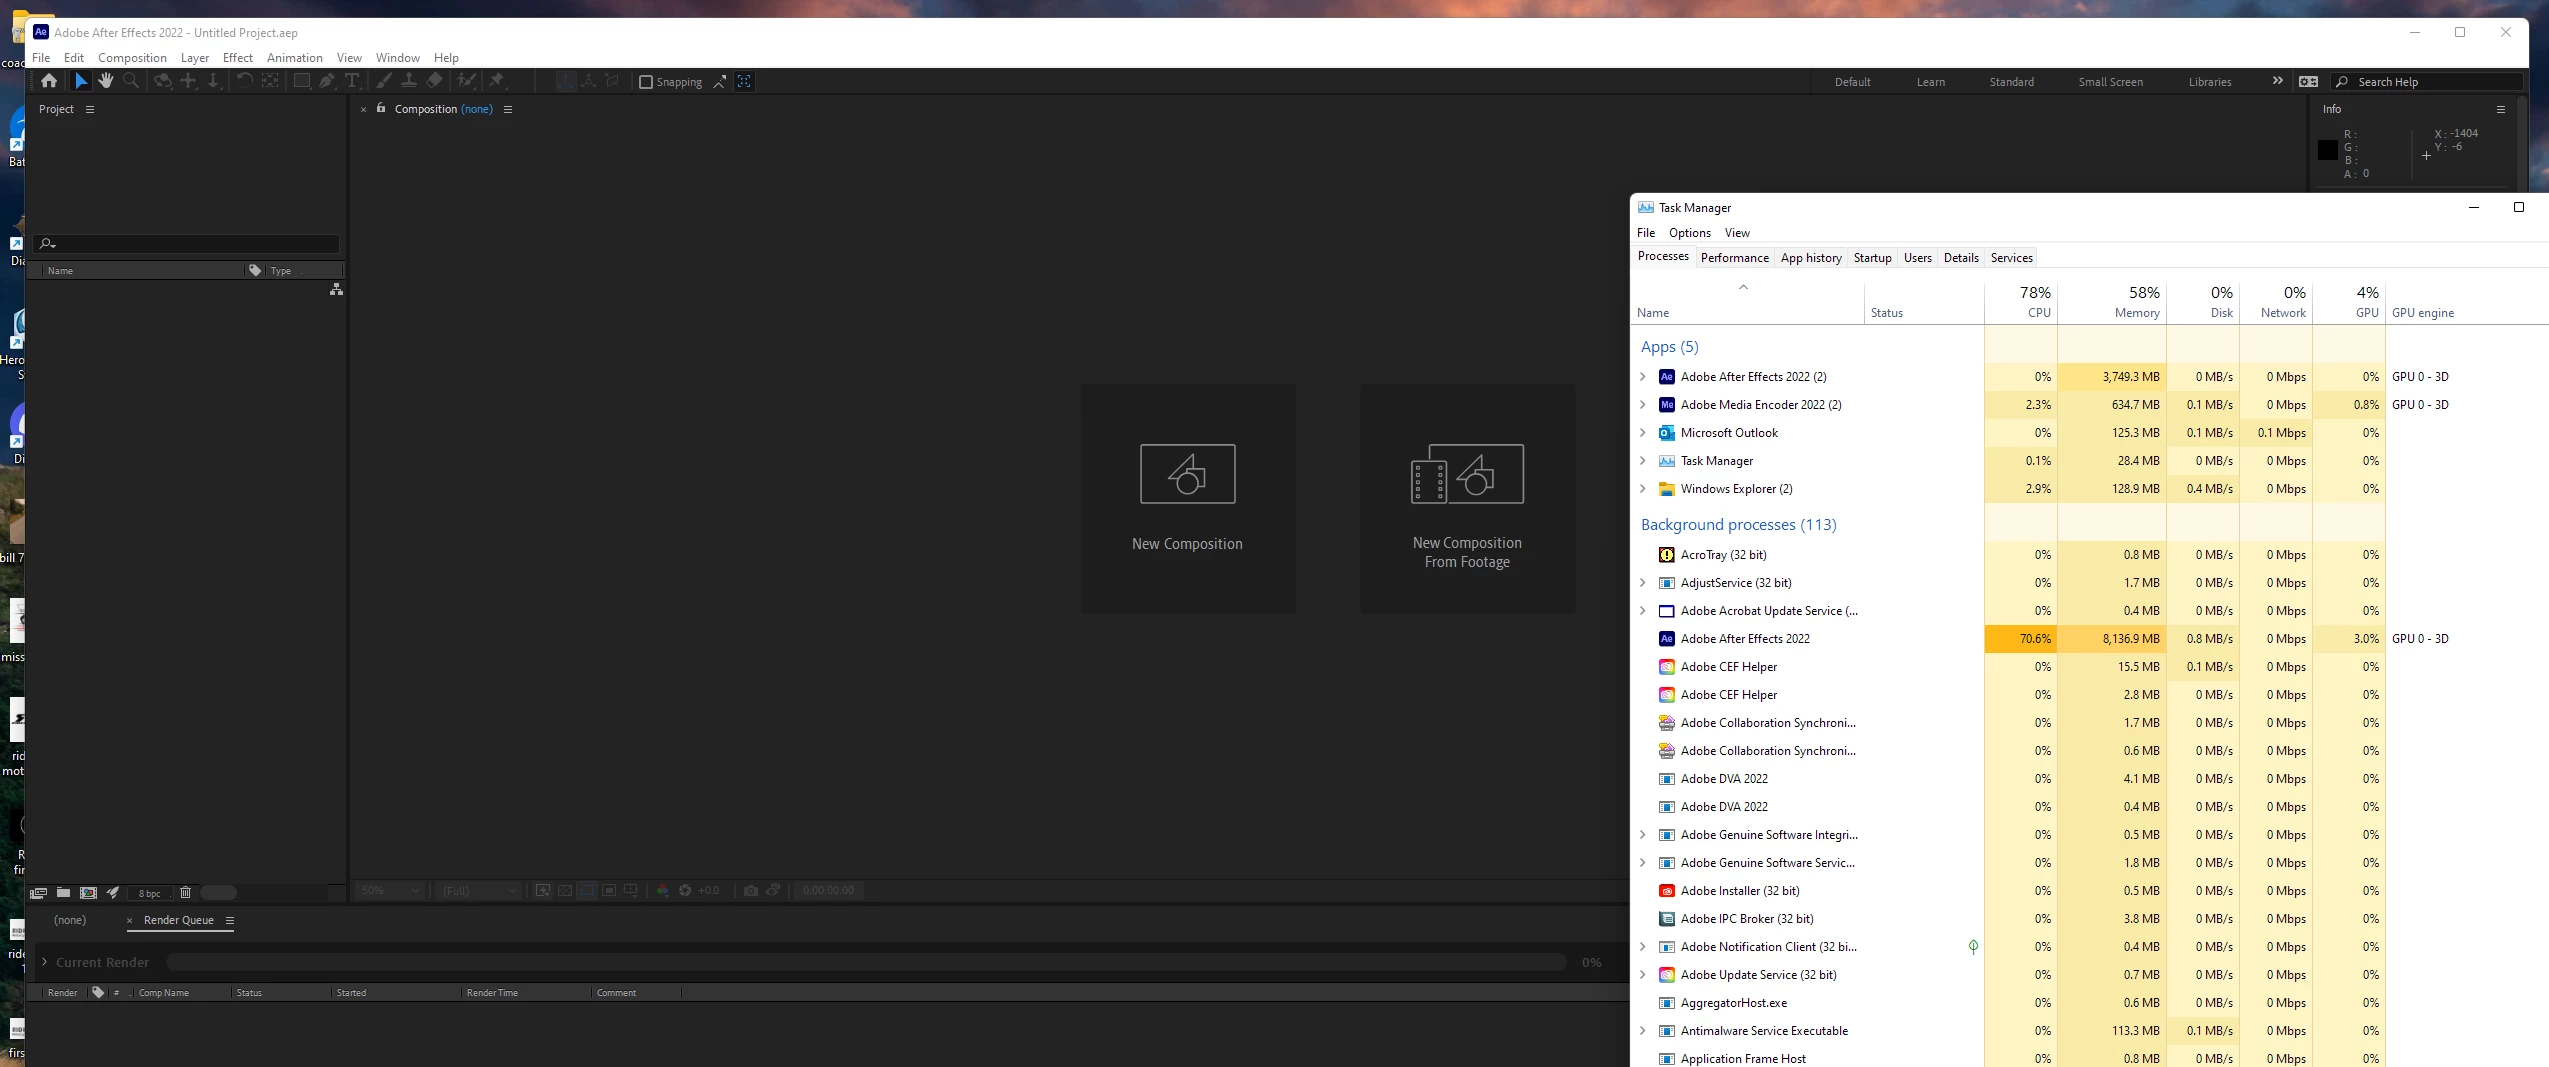Show more workspaces double-chevron

click(x=2277, y=81)
